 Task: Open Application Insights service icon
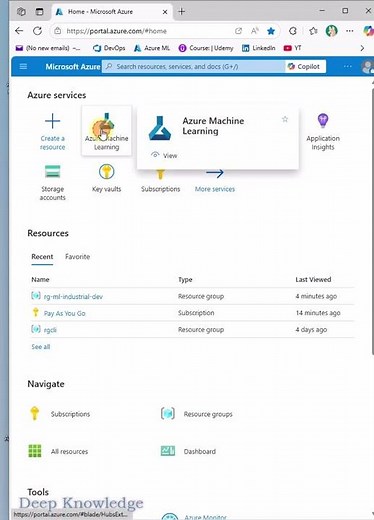pyautogui.click(x=323, y=121)
